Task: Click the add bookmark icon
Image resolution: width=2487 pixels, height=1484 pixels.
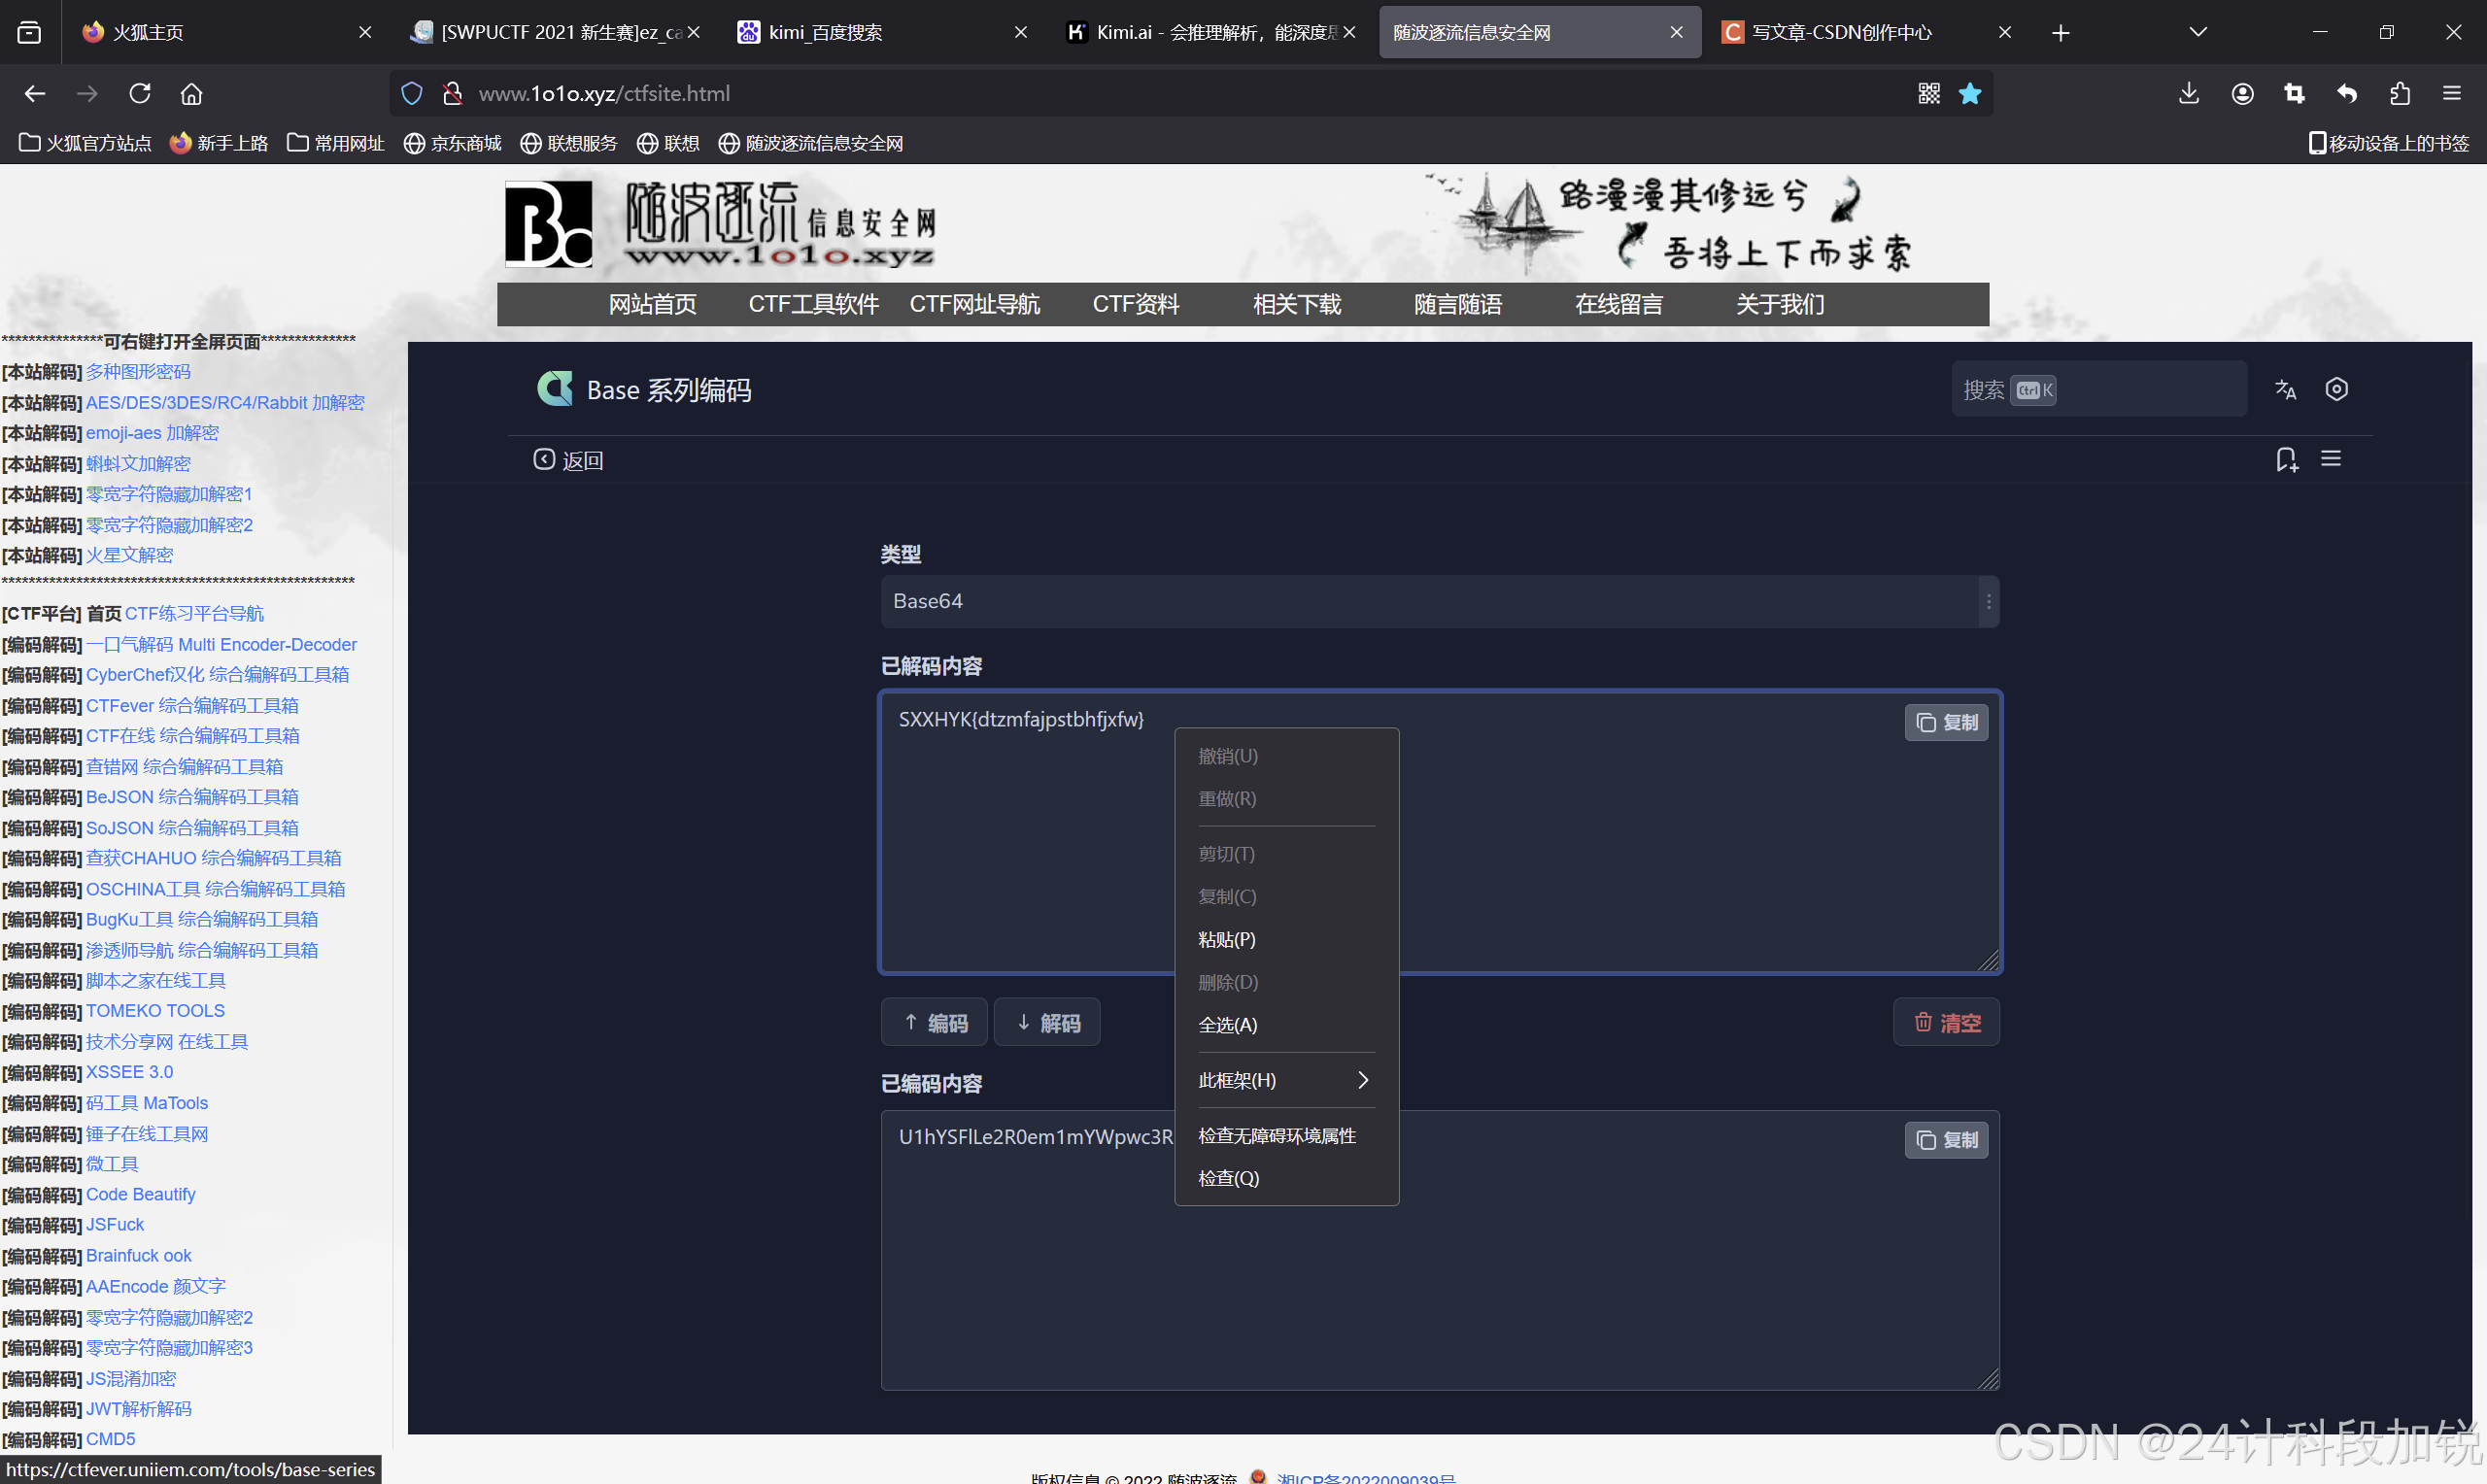Action: click(x=2286, y=459)
